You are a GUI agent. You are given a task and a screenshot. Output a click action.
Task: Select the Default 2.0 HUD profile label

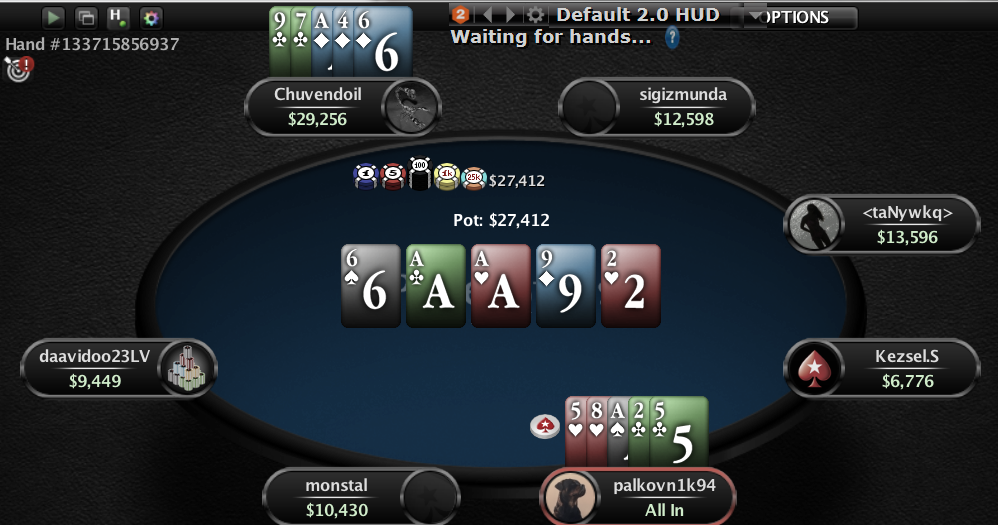638,15
